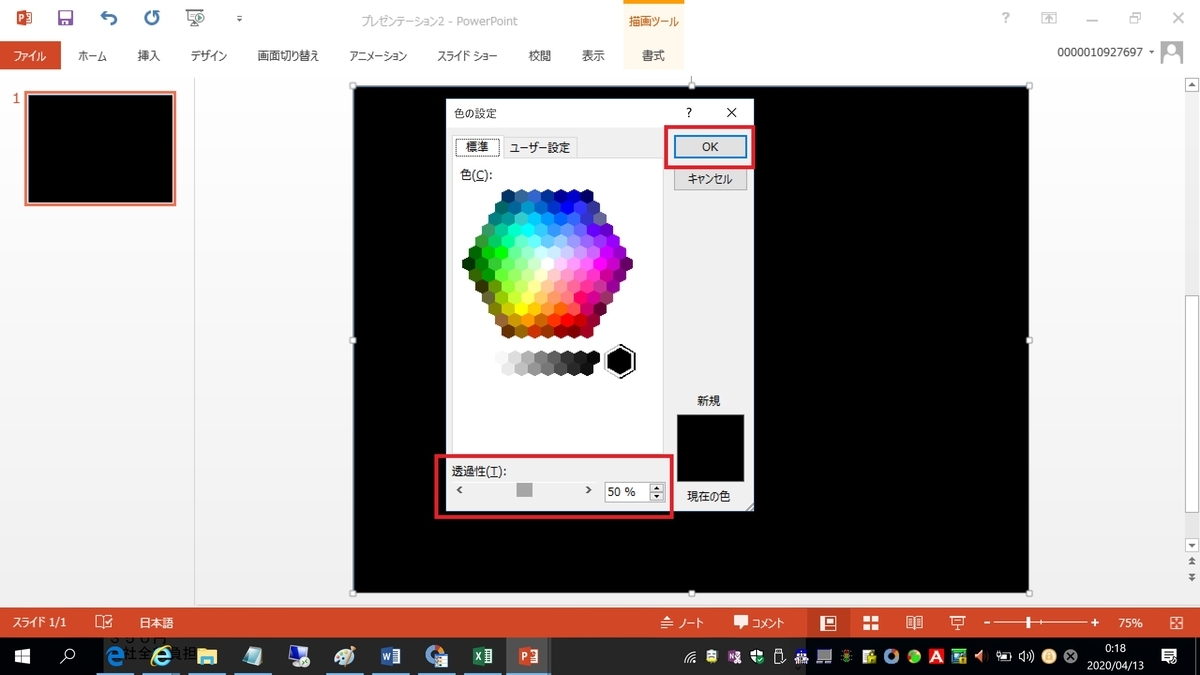Viewport: 1200px width, 675px height.
Task: Switch to Excel in the taskbar
Action: click(x=483, y=656)
